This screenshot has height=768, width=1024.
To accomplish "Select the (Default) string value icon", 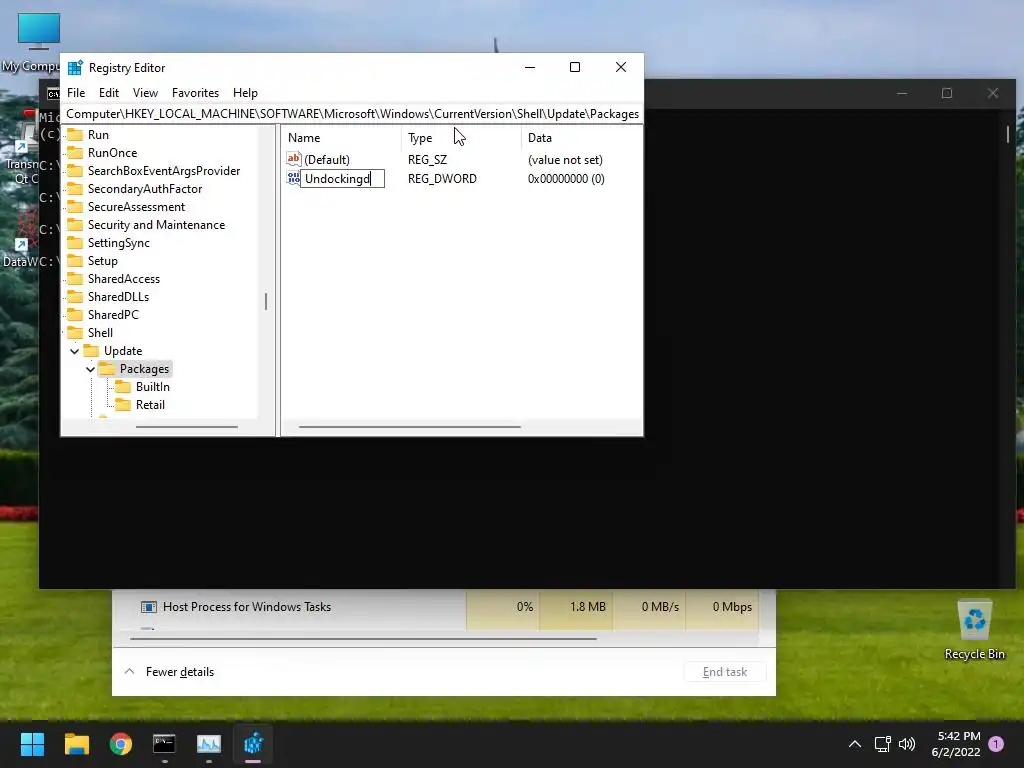I will click(x=294, y=159).
